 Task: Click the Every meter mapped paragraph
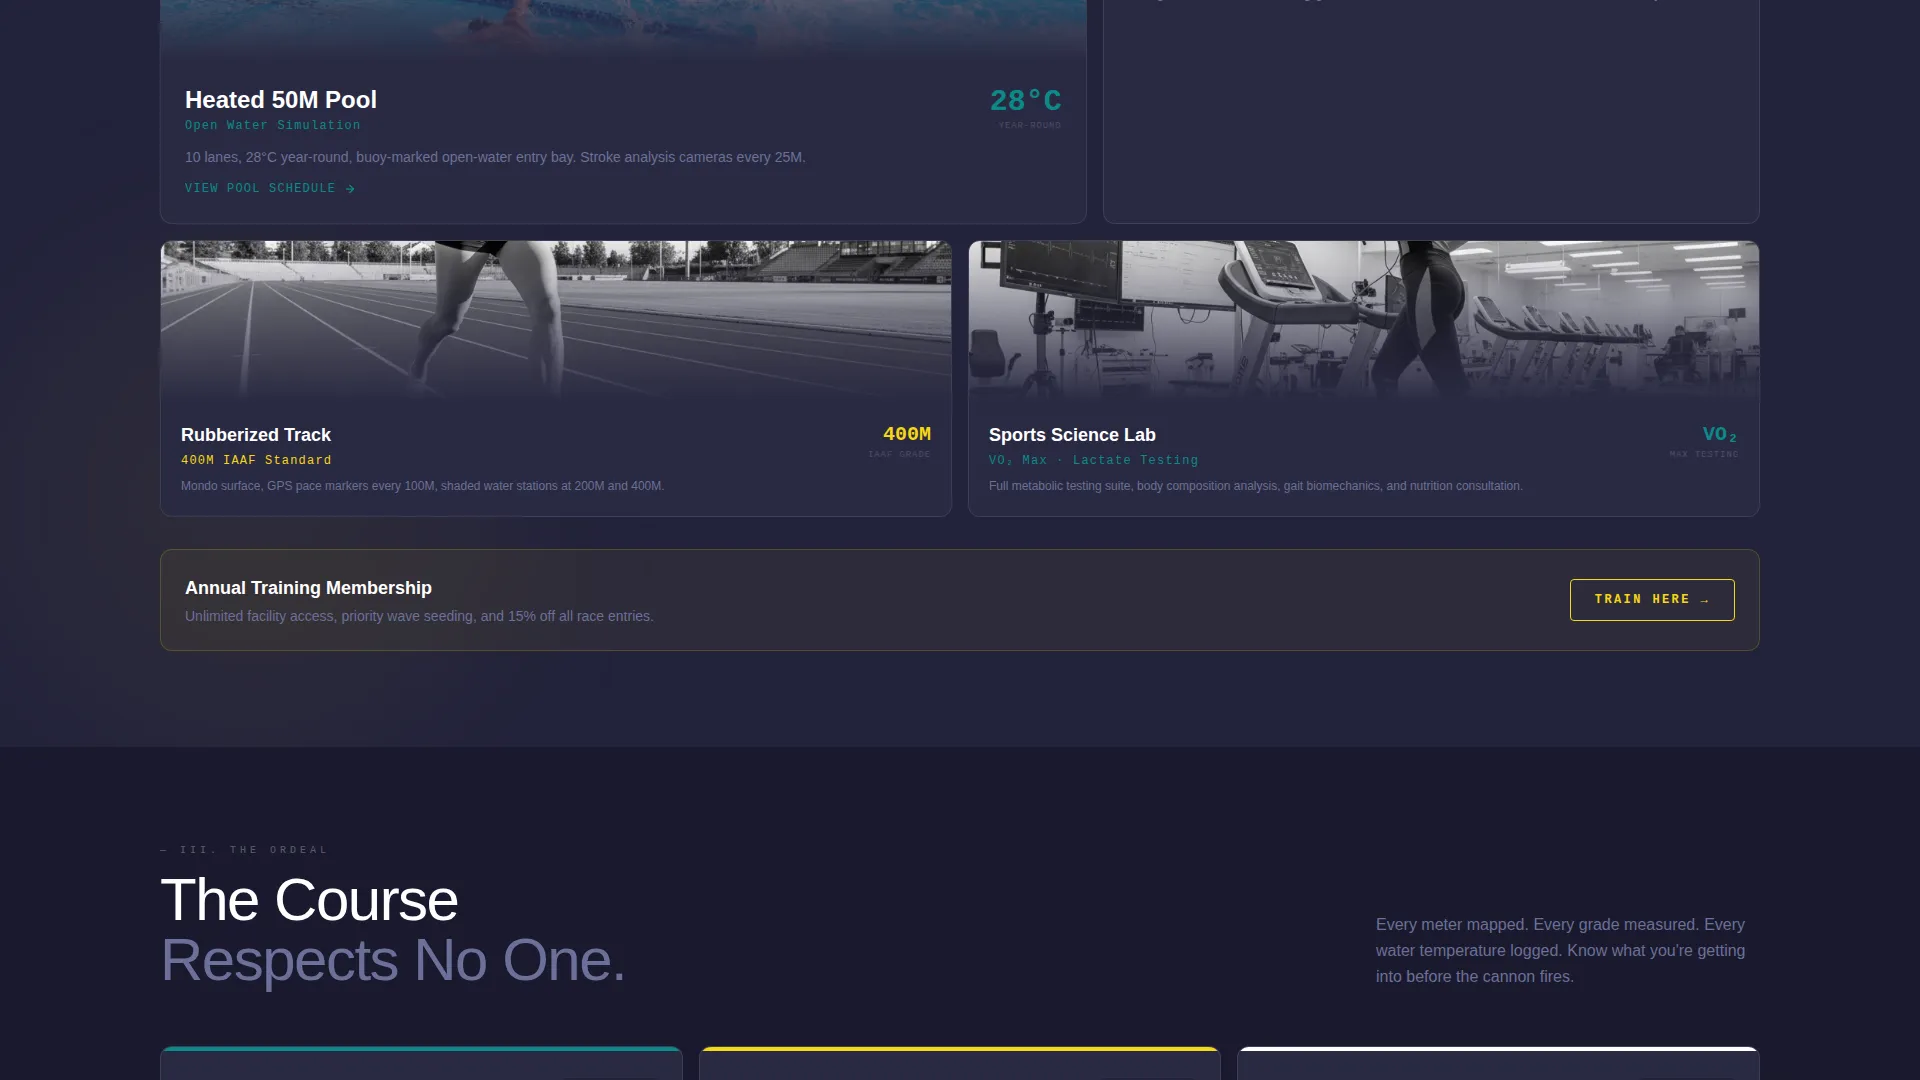[x=1560, y=950]
